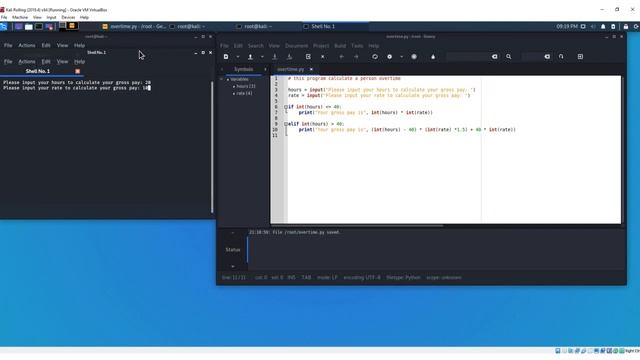This screenshot has width=640, height=360.
Task: Click Geany's Close file X toolbar icon
Action: pos(322,57)
